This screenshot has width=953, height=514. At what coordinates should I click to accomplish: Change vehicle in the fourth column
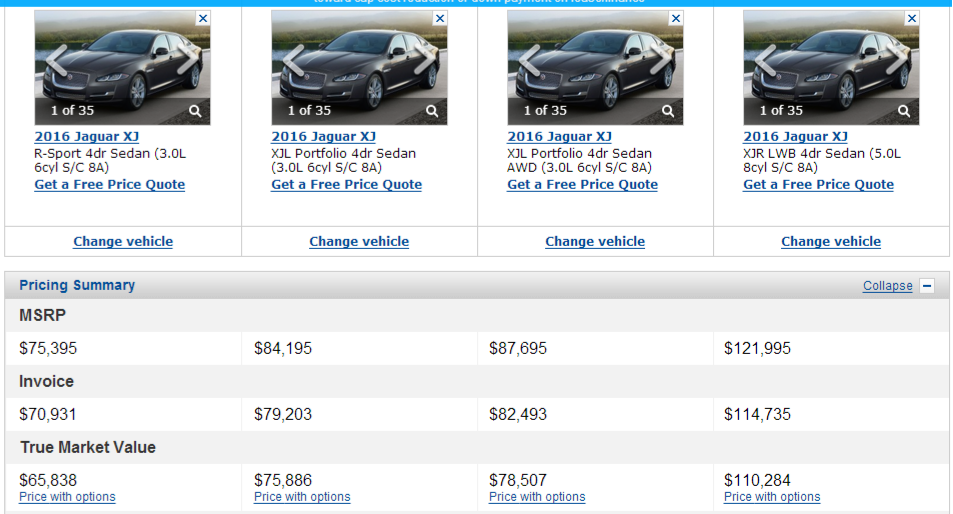pyautogui.click(x=831, y=241)
